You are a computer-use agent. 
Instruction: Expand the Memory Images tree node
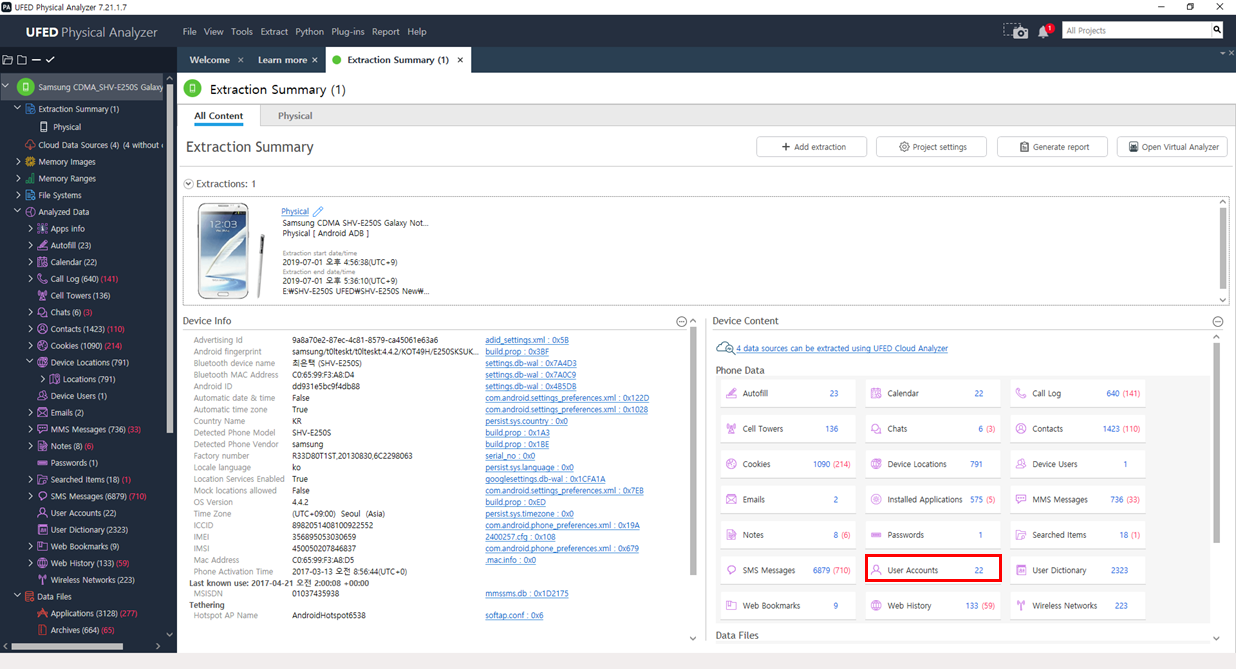click(18, 162)
